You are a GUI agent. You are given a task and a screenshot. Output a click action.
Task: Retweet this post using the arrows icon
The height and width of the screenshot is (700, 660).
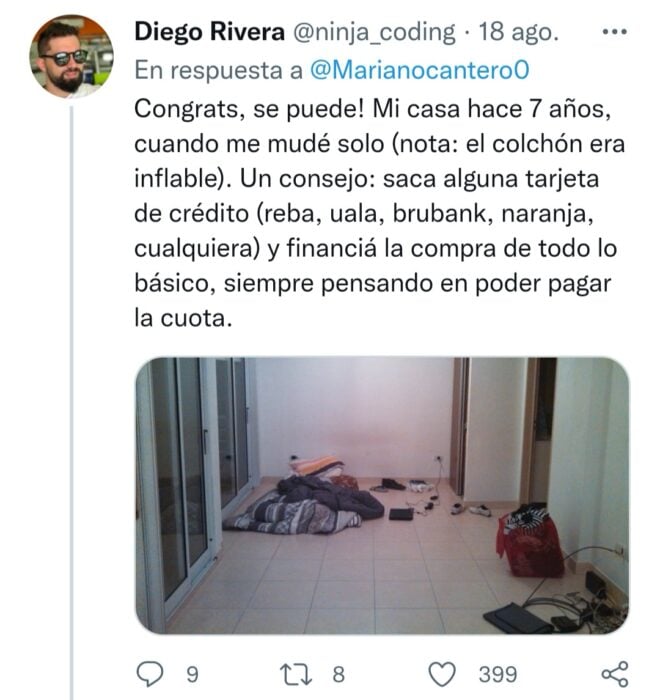[296, 674]
